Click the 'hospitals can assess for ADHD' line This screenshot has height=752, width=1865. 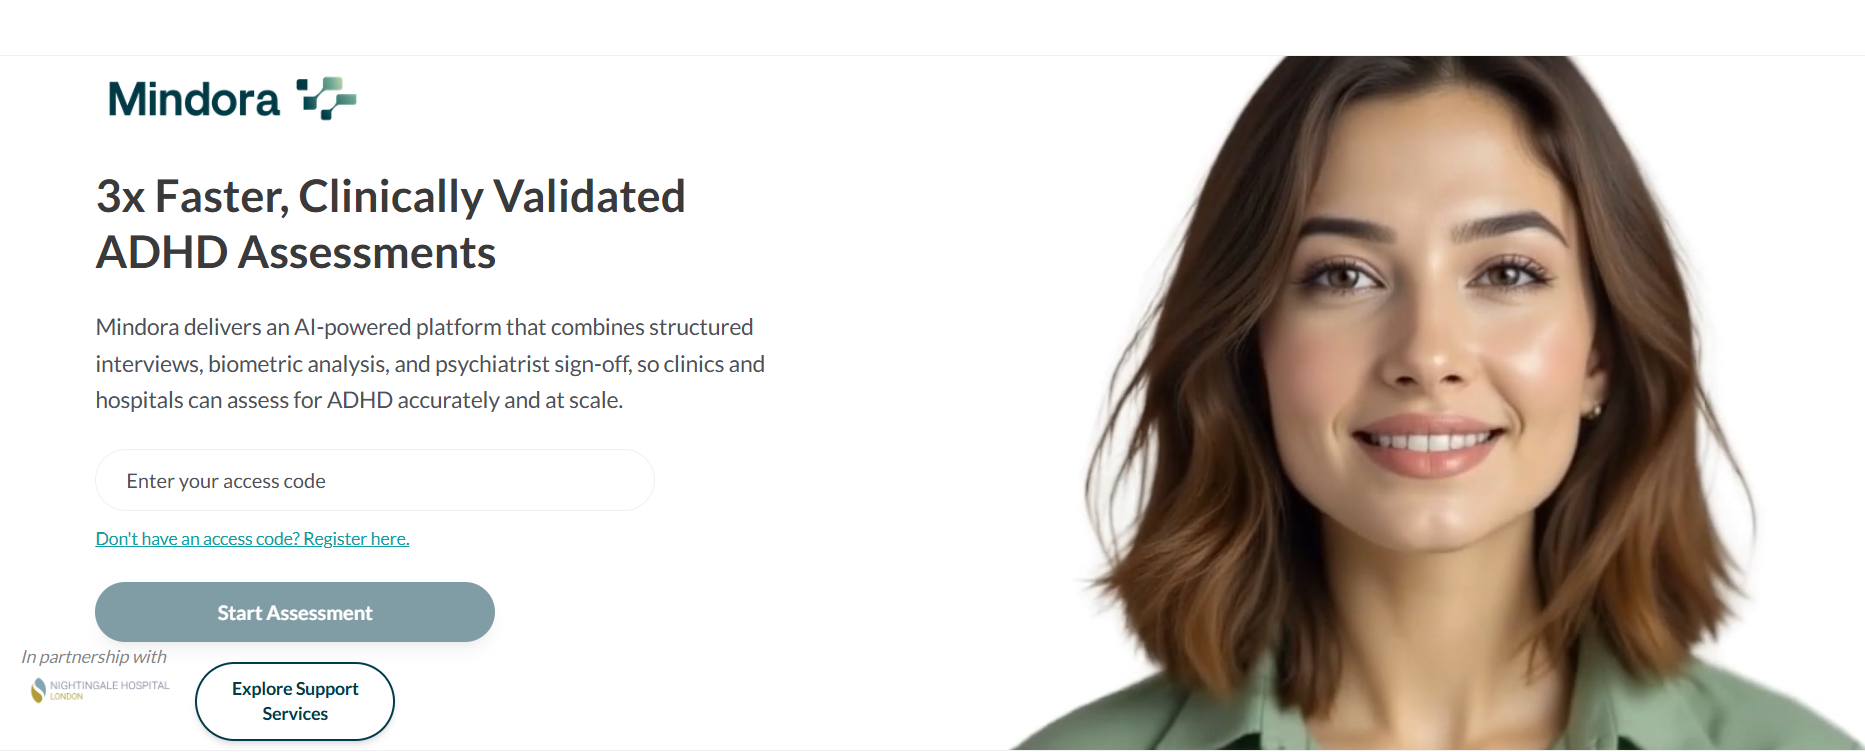pyautogui.click(x=359, y=400)
